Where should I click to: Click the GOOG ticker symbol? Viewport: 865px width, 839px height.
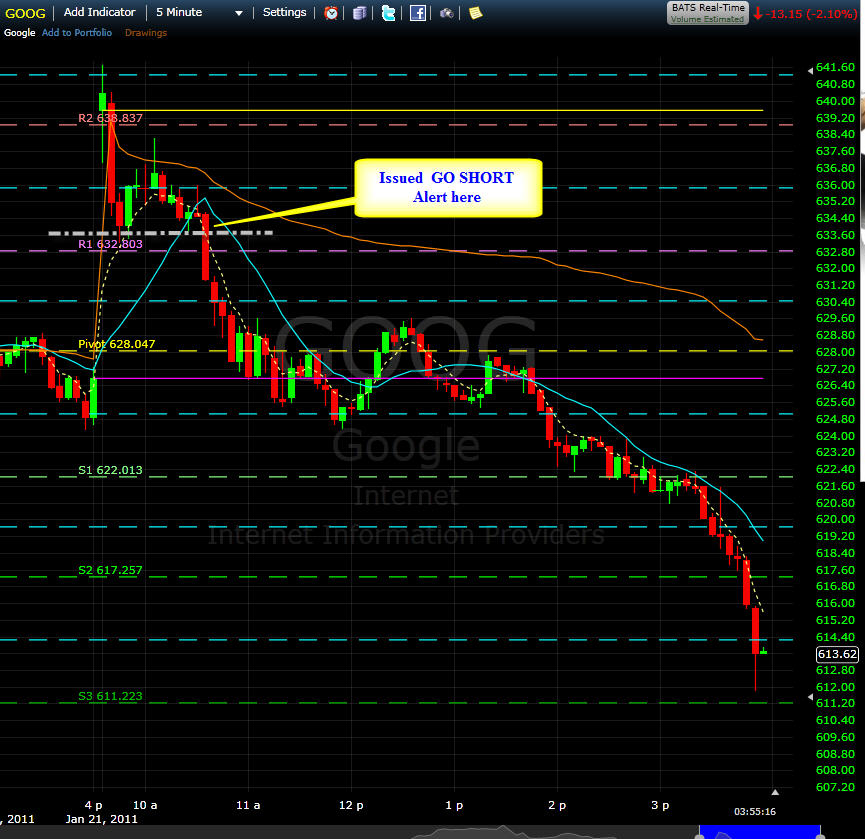coord(25,13)
